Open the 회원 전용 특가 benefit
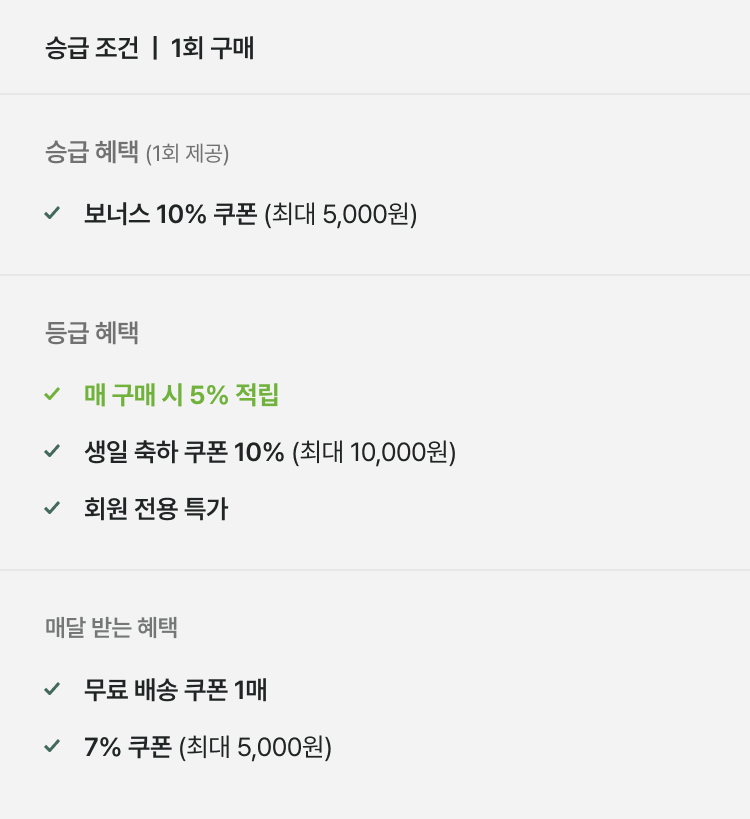The height and width of the screenshot is (819, 750). pos(156,509)
